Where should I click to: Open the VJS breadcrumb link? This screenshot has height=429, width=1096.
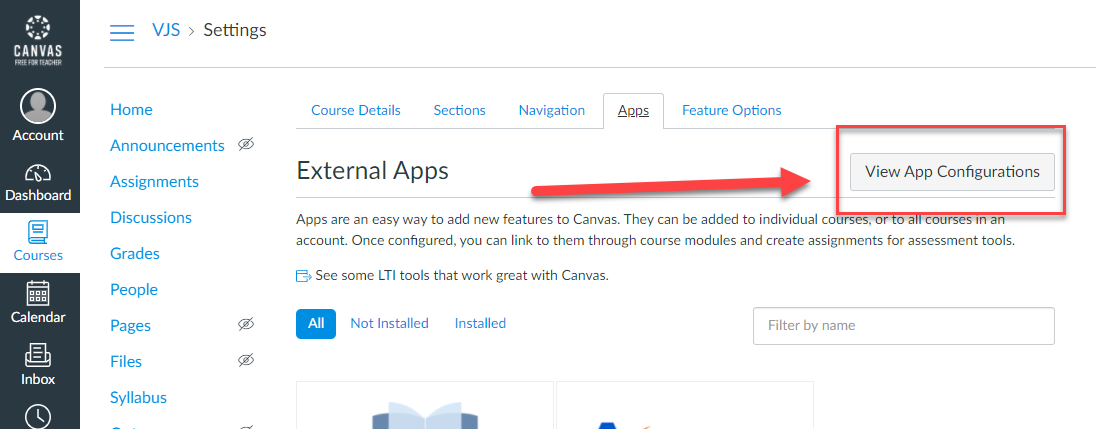(x=166, y=30)
